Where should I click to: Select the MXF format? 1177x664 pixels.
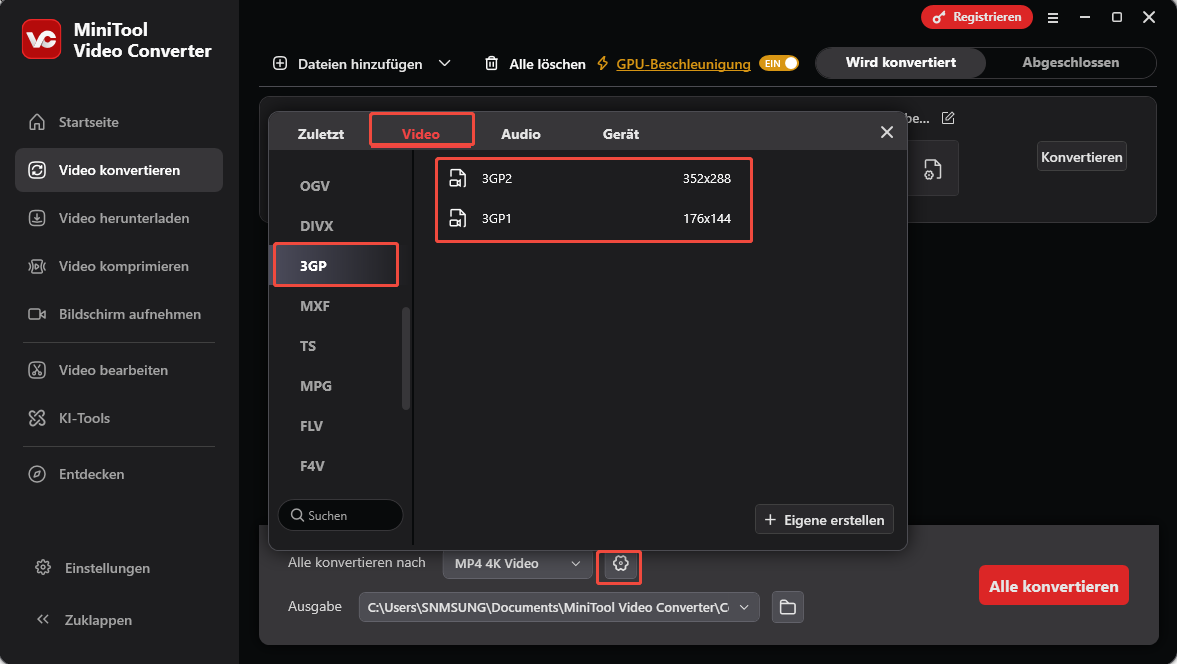tap(315, 306)
